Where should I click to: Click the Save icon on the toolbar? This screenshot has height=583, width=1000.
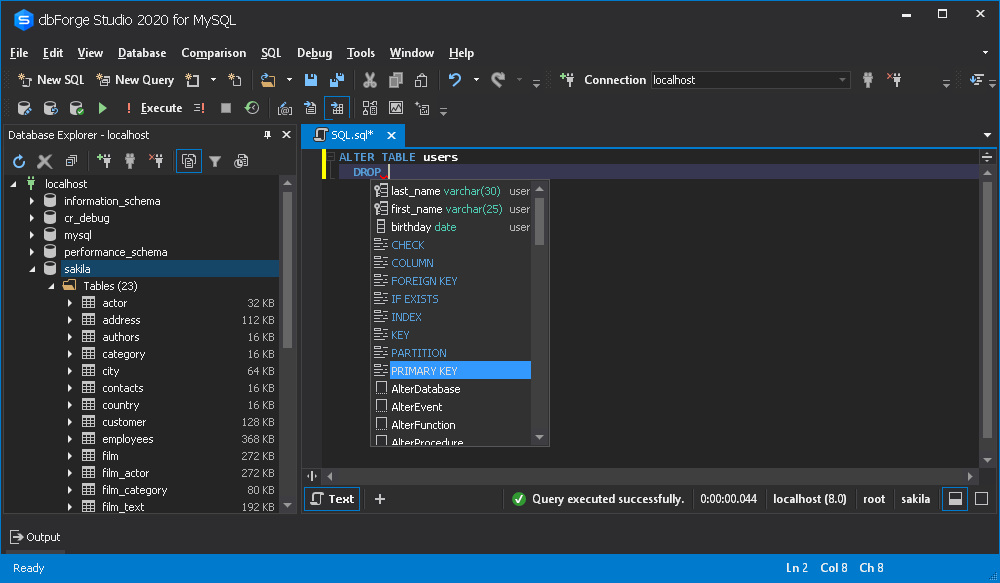311,79
